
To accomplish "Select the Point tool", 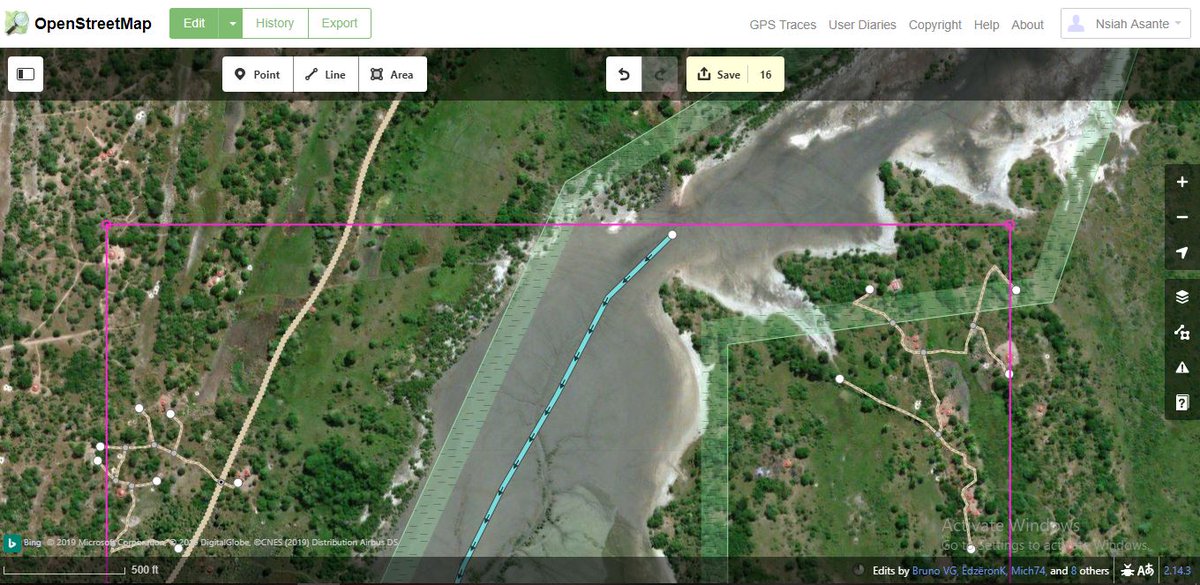I will click(x=257, y=73).
